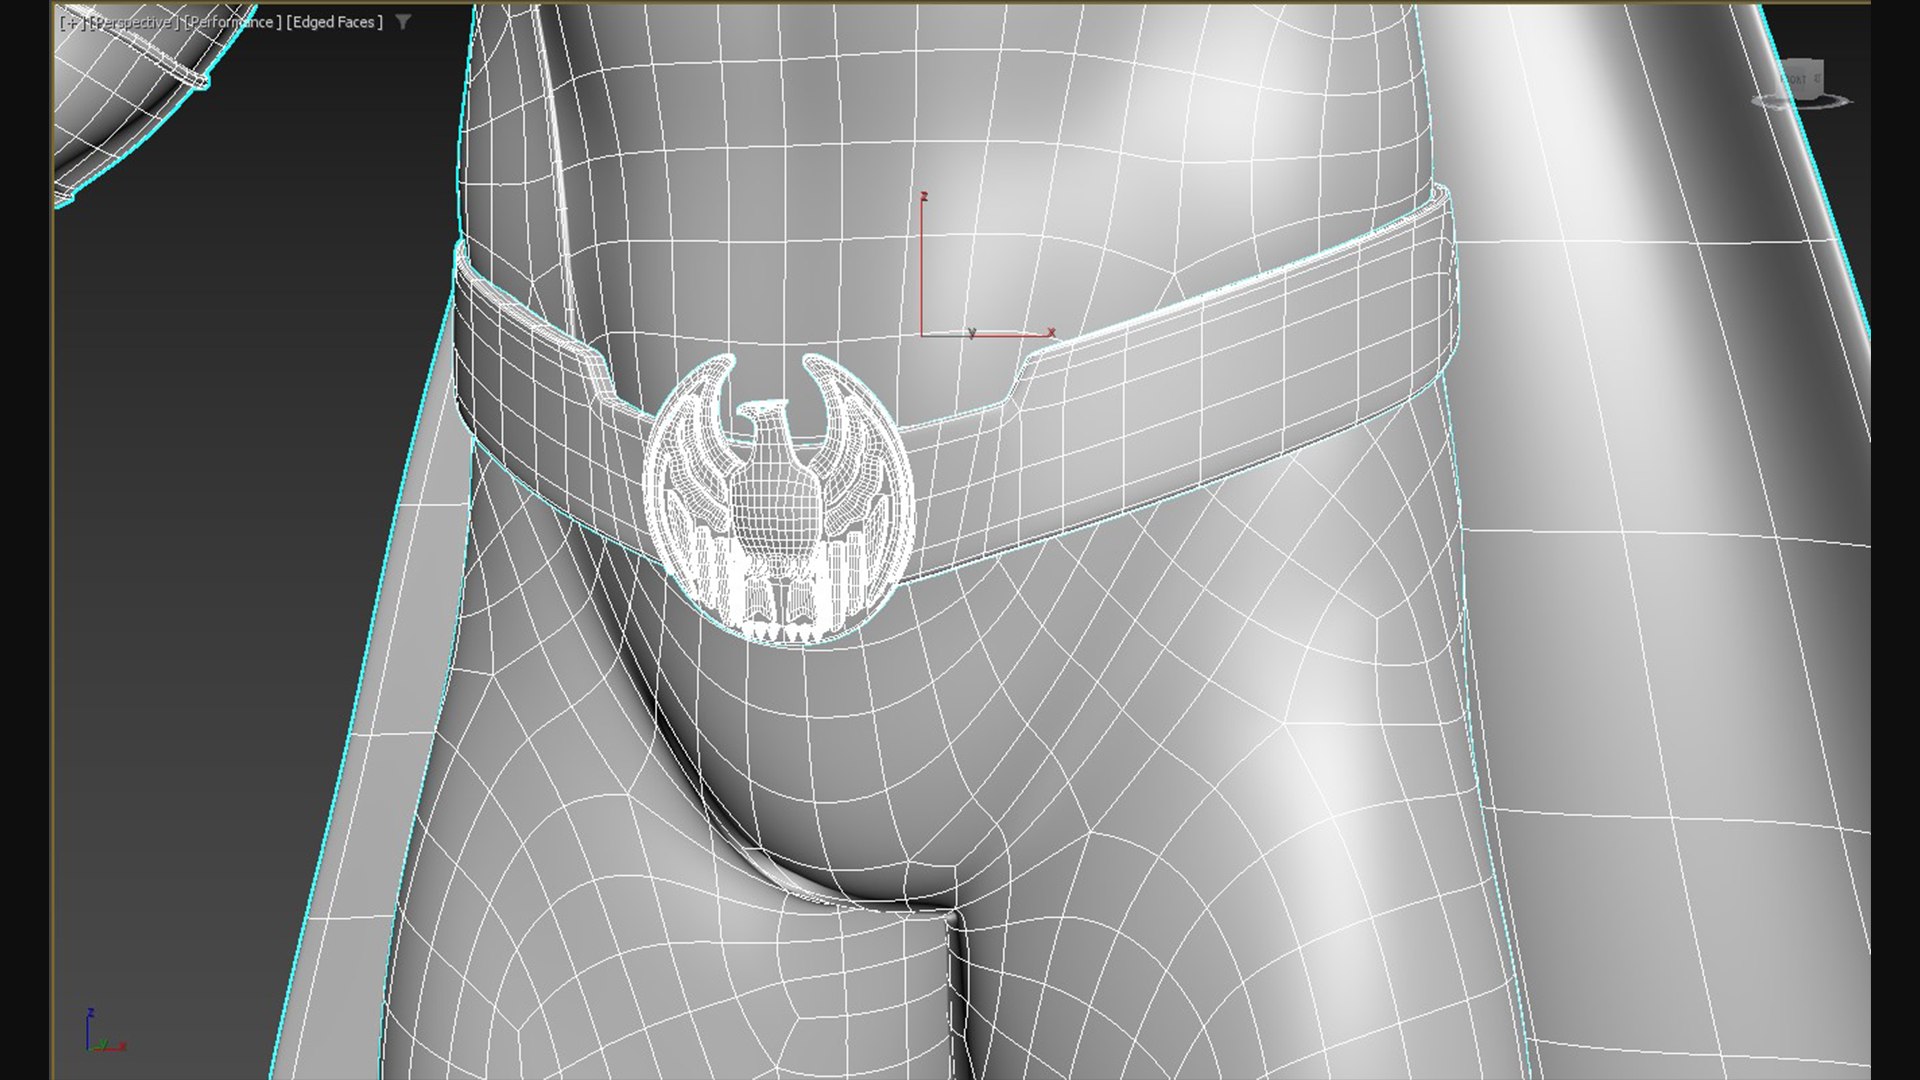The height and width of the screenshot is (1080, 1920).
Task: Open the Performance quality label menu
Action: tap(233, 22)
